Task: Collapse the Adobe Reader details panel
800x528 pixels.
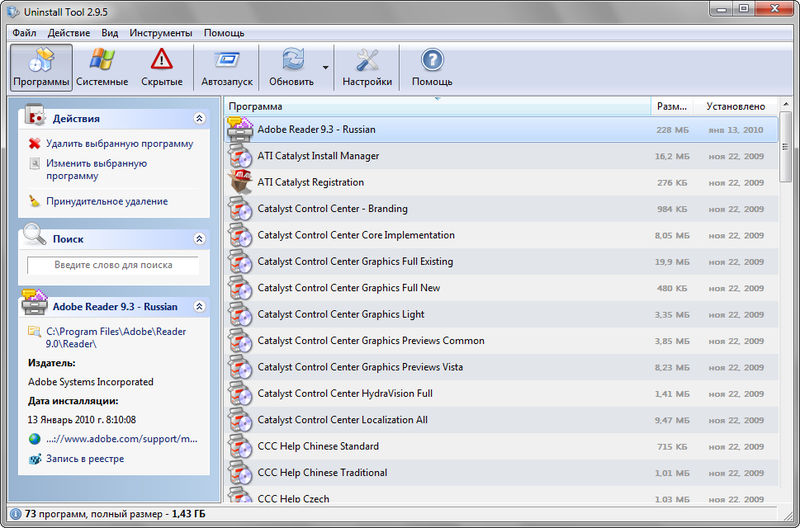Action: [199, 306]
